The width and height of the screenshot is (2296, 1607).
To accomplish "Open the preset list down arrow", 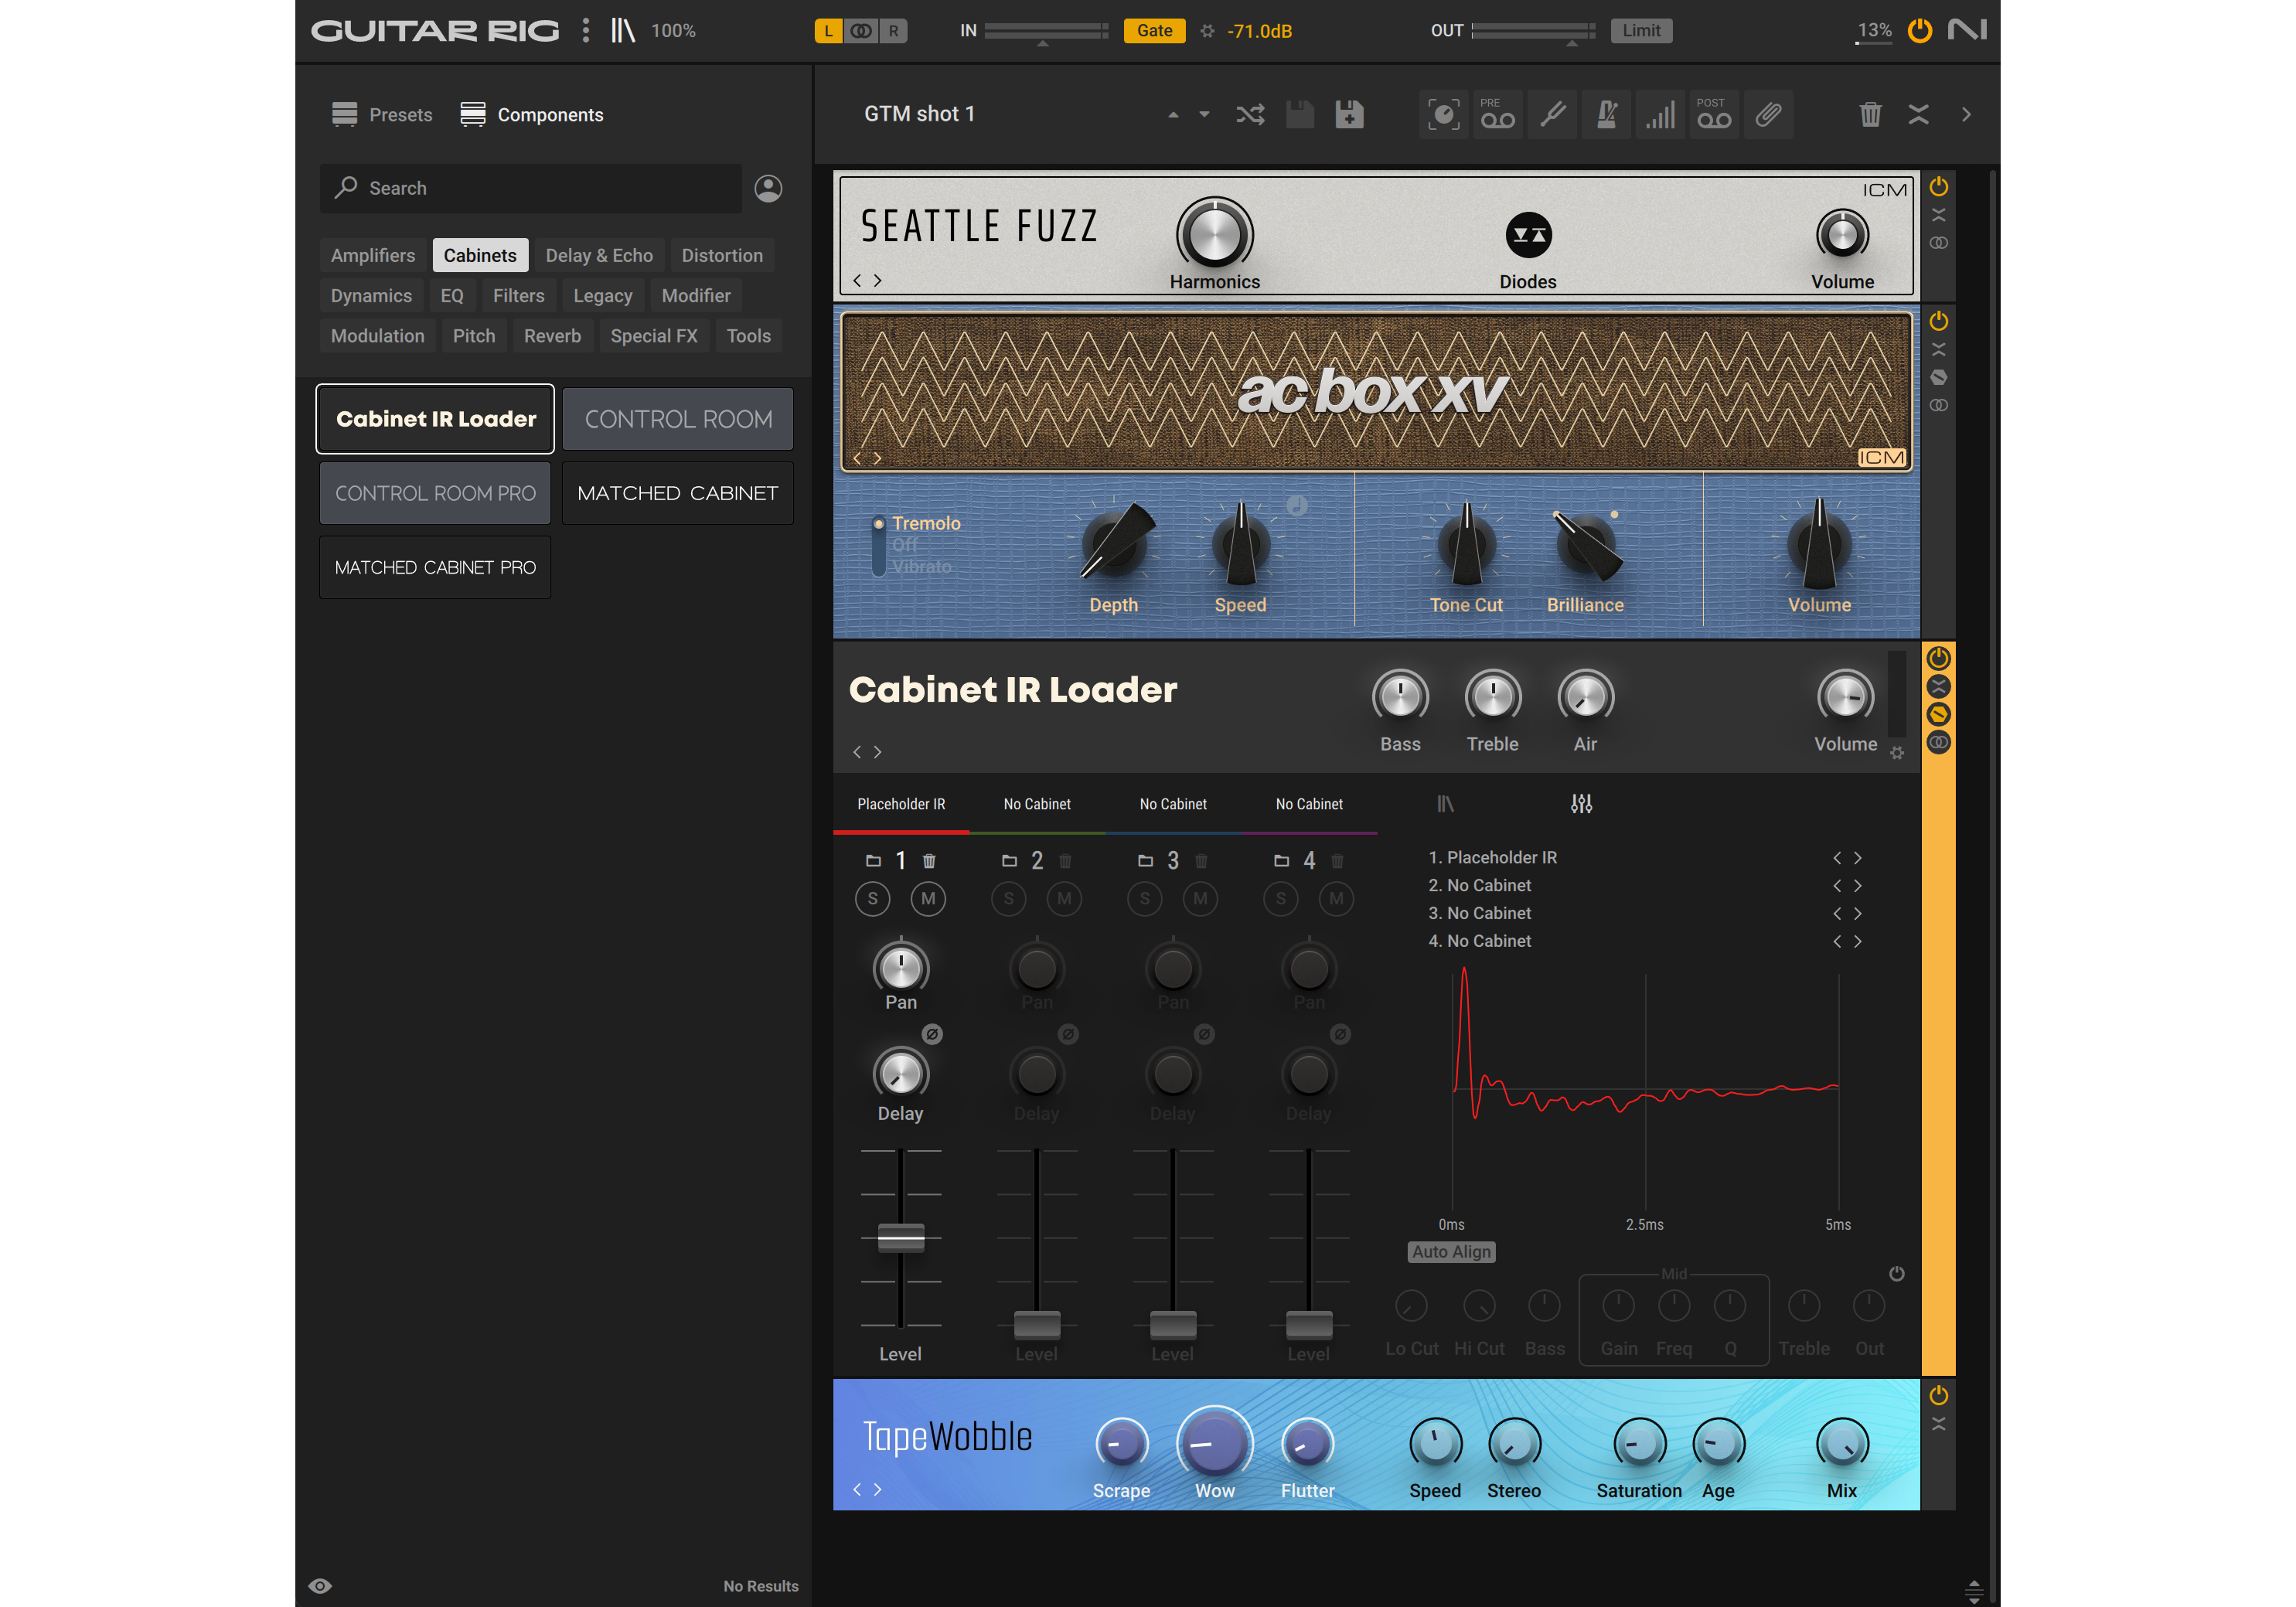I will click(1204, 115).
